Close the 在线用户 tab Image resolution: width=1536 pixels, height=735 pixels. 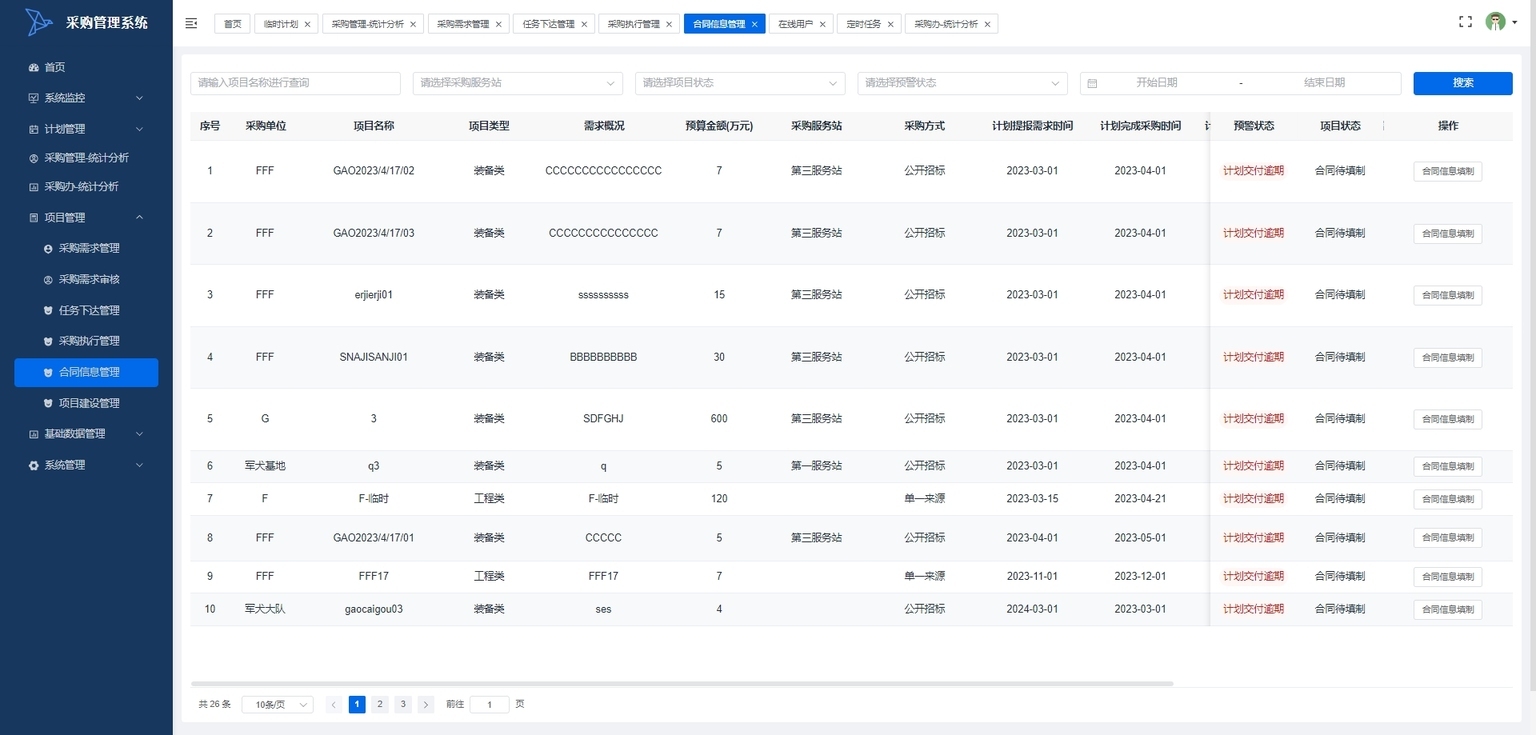(x=822, y=24)
